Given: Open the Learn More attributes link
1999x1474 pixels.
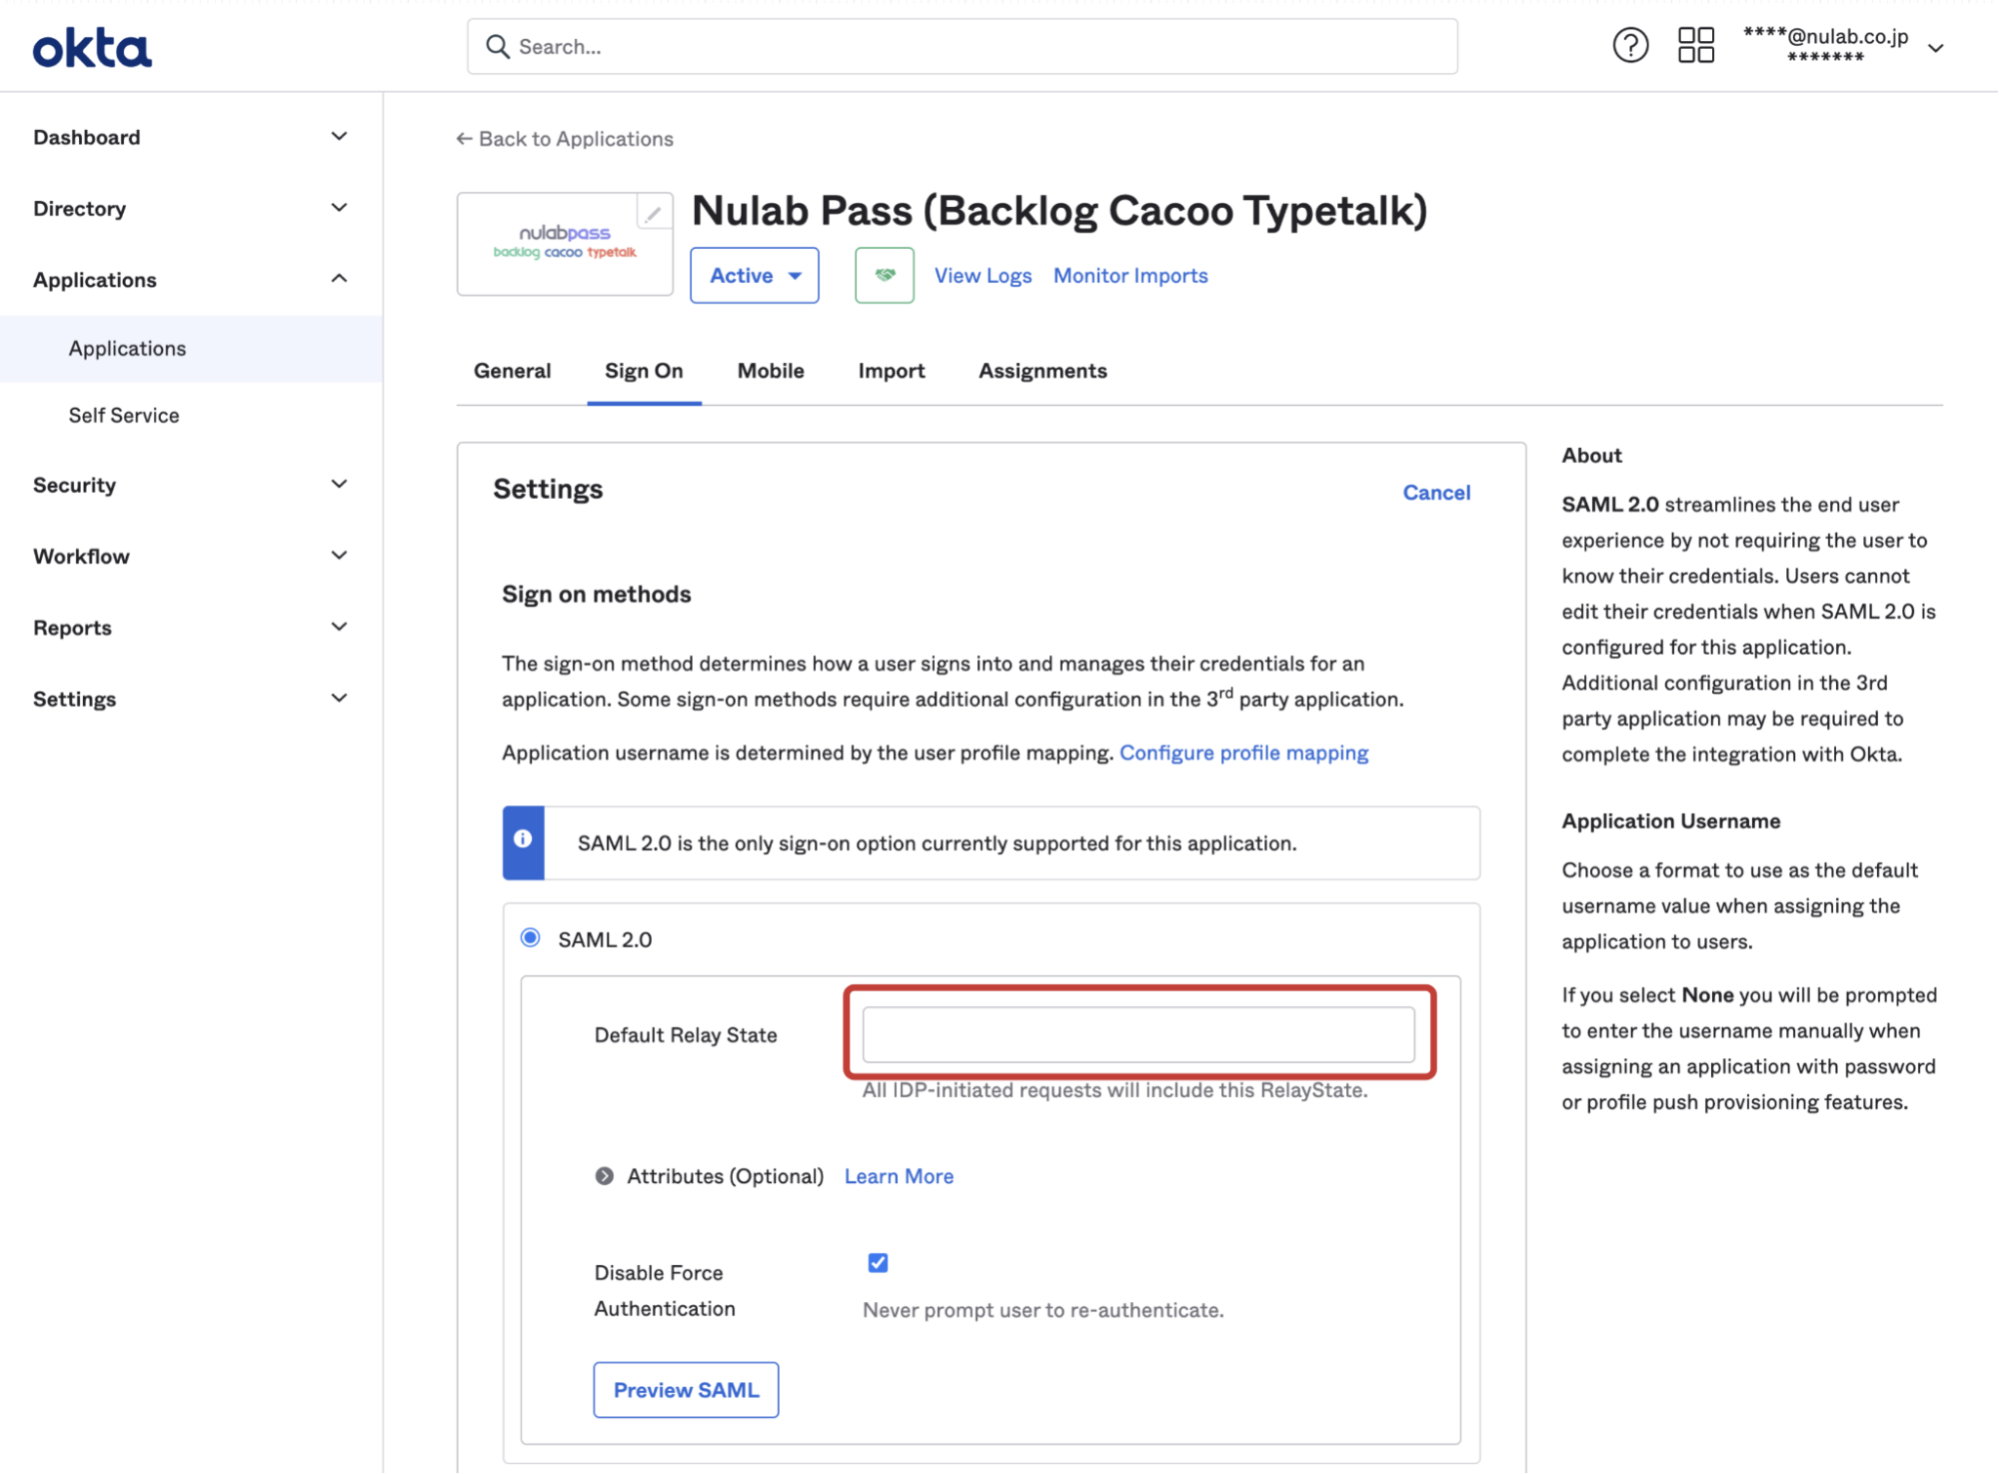Looking at the screenshot, I should coord(898,1176).
